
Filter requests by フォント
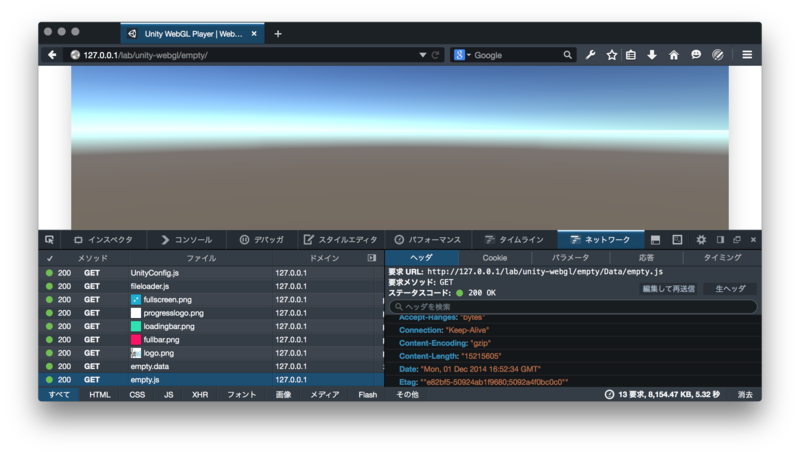coord(241,394)
